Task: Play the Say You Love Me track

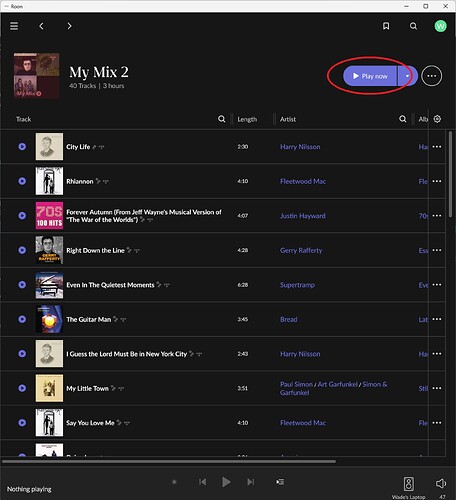Action: 22,423
